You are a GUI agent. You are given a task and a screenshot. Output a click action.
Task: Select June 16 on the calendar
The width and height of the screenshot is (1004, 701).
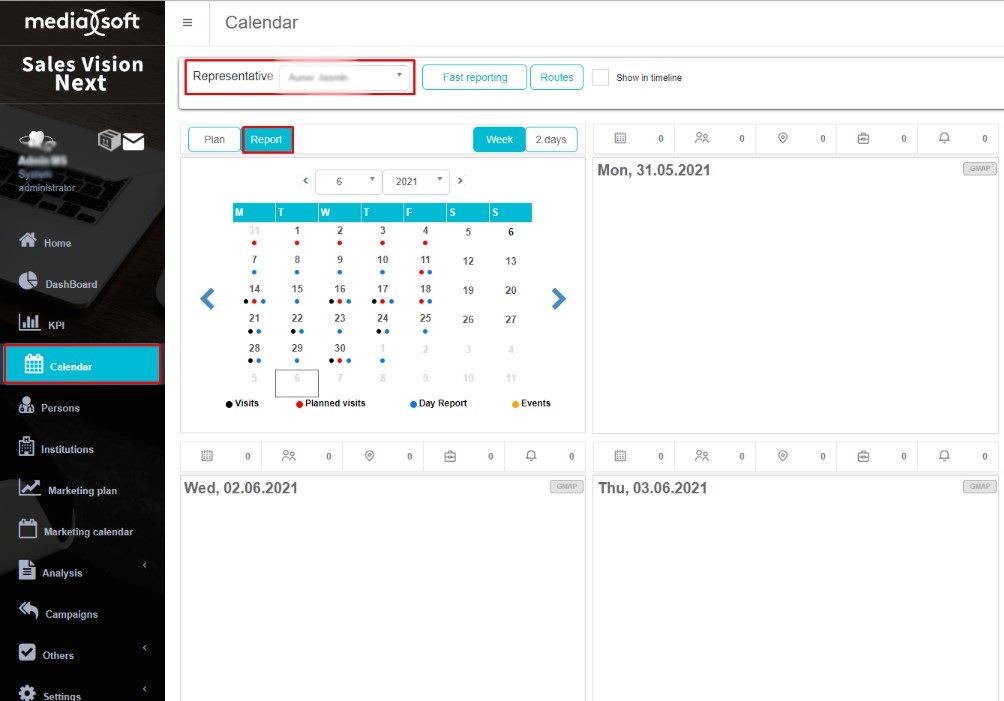pos(340,290)
